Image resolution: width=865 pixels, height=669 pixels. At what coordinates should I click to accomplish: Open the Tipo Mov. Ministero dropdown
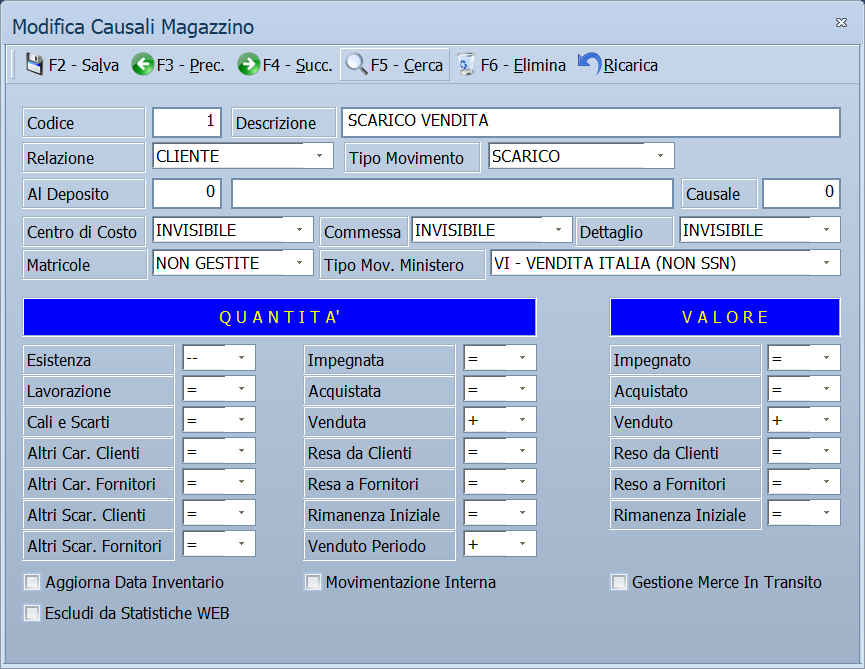[826, 263]
